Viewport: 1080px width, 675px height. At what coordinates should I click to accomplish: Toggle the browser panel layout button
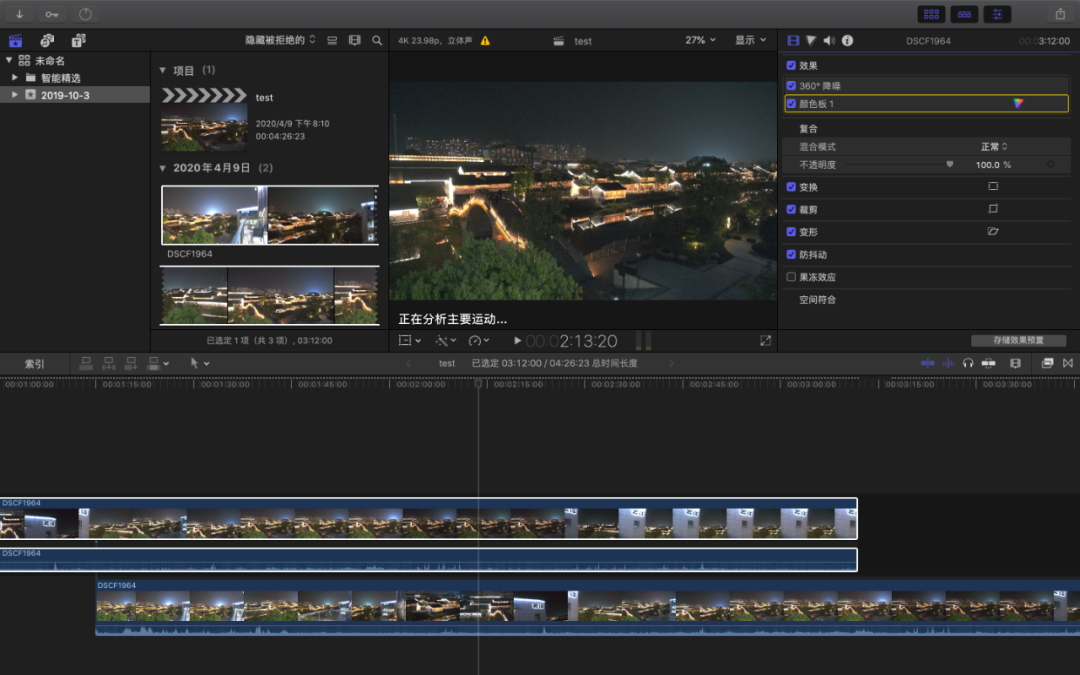(x=931, y=14)
